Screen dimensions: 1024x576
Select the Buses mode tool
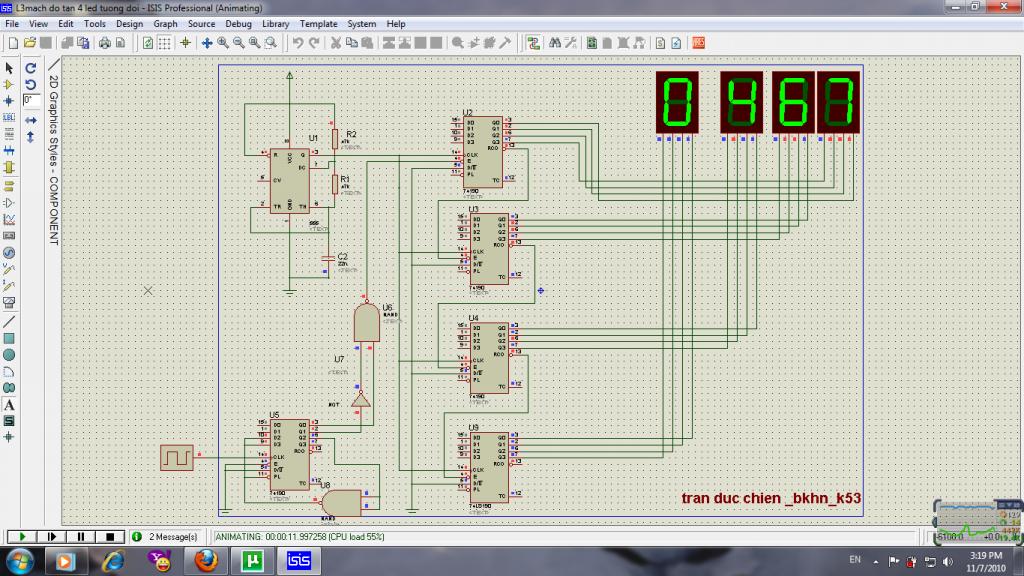[9, 151]
